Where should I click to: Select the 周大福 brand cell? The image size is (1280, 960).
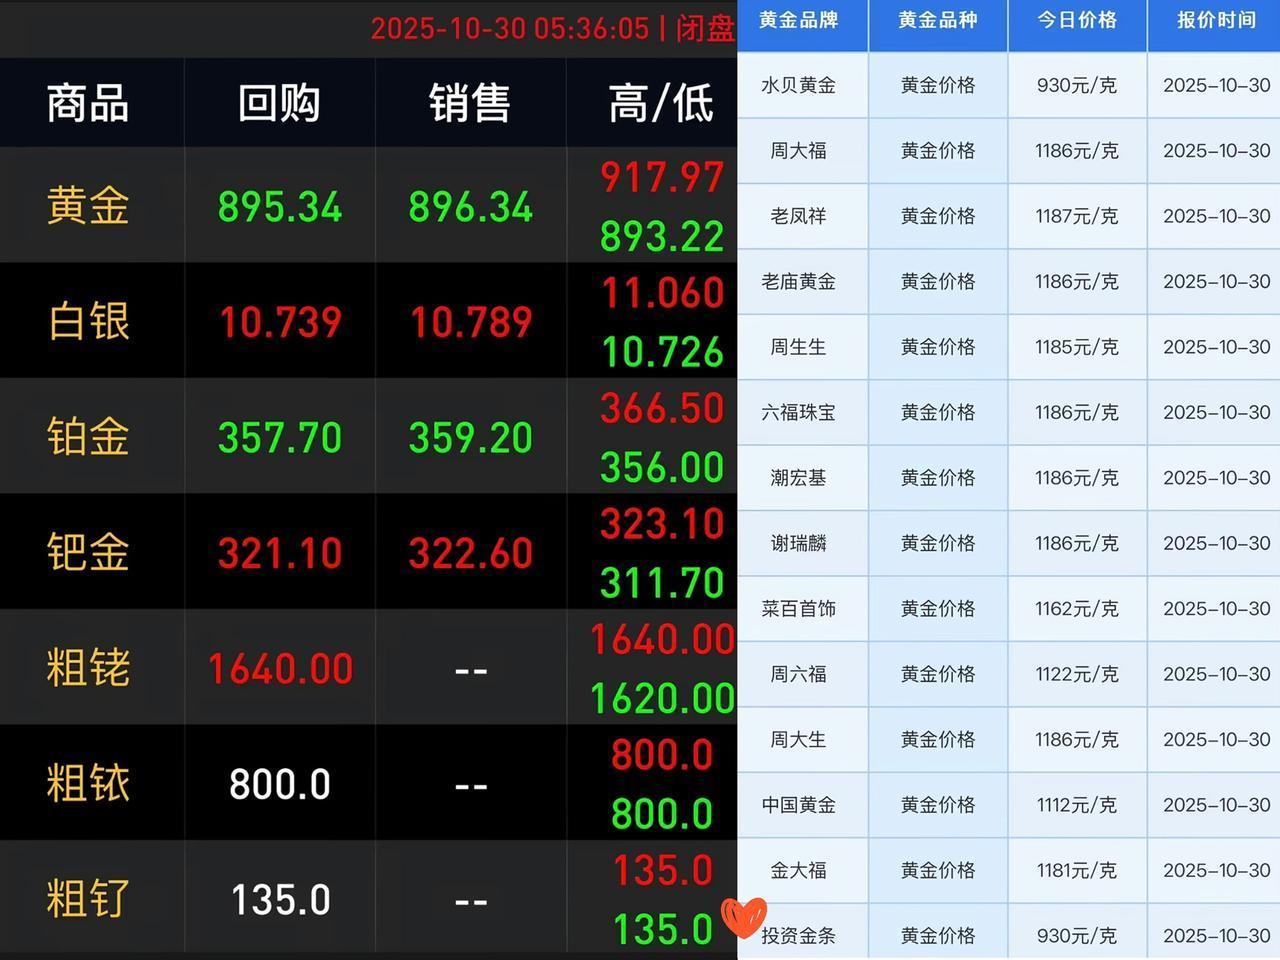pos(798,151)
